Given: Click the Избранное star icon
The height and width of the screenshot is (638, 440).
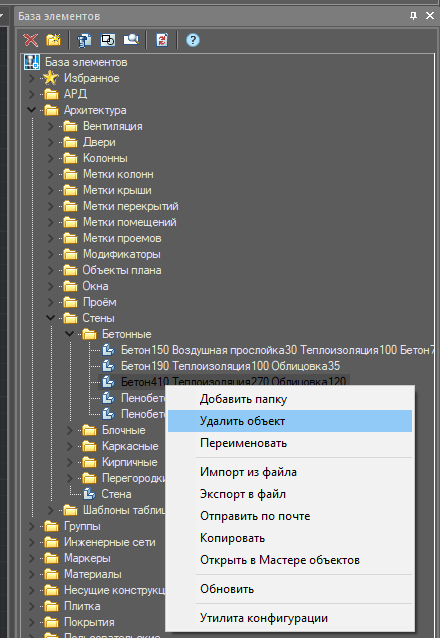Looking at the screenshot, I should pyautogui.click(x=51, y=78).
